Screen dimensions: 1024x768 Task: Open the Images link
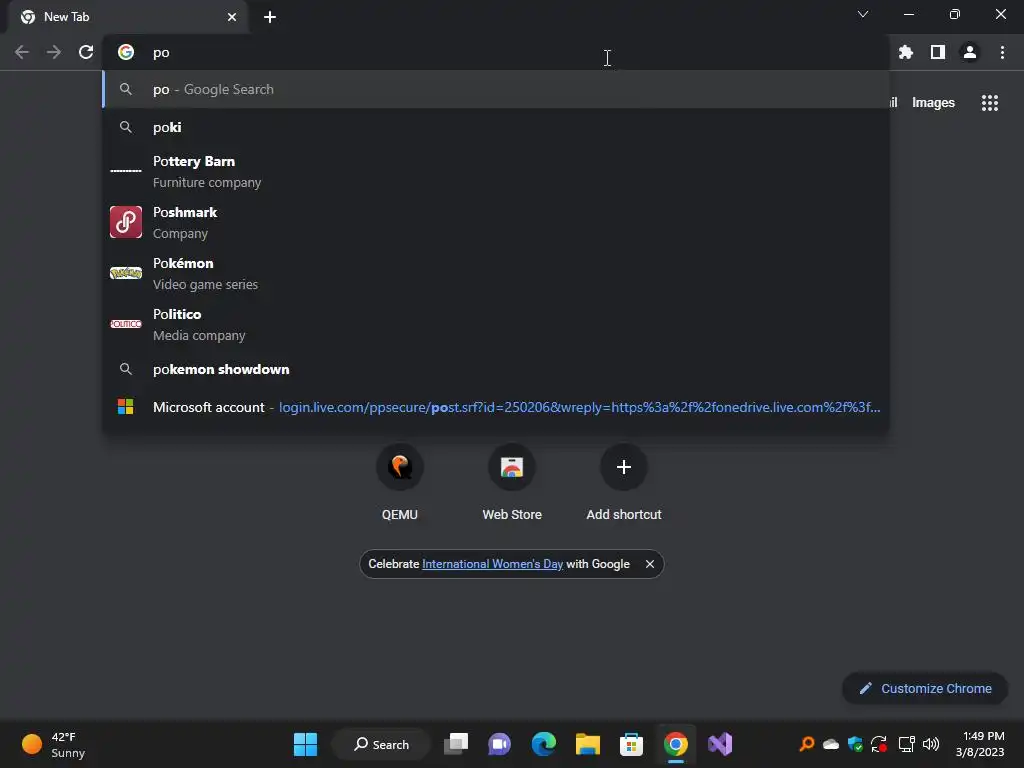click(933, 103)
